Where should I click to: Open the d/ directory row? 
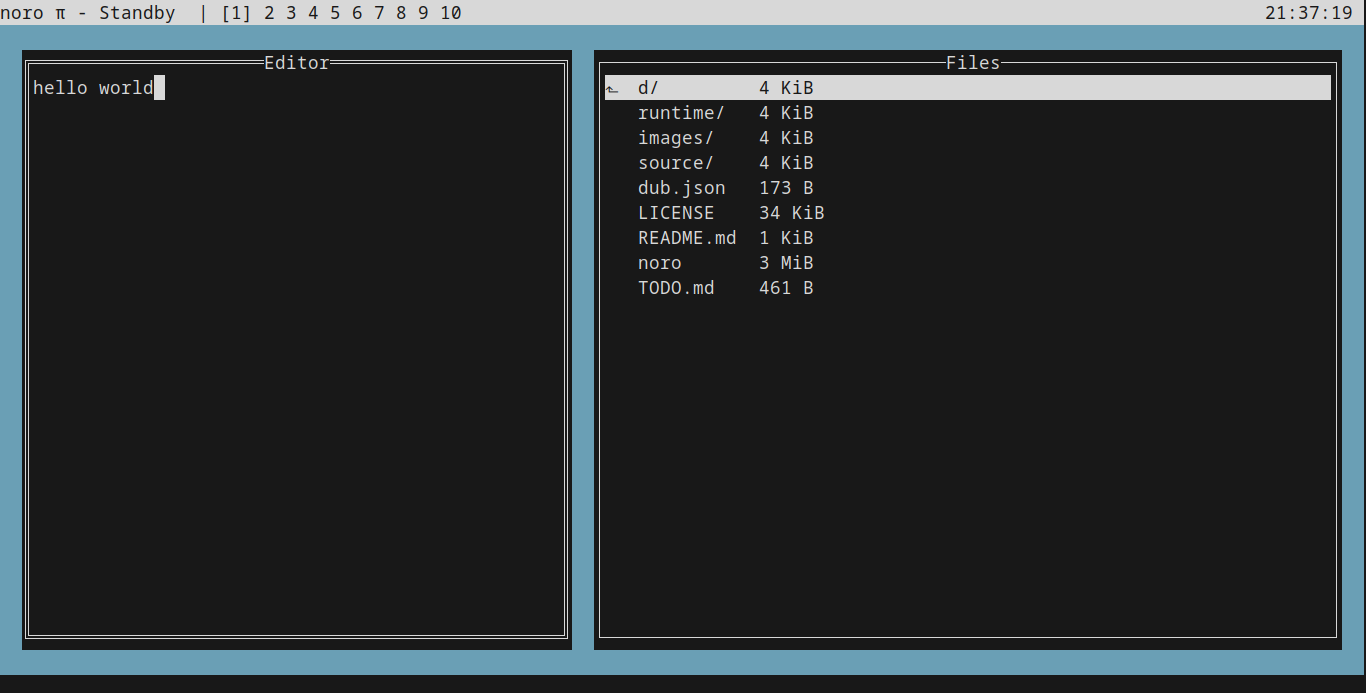pyautogui.click(x=968, y=88)
